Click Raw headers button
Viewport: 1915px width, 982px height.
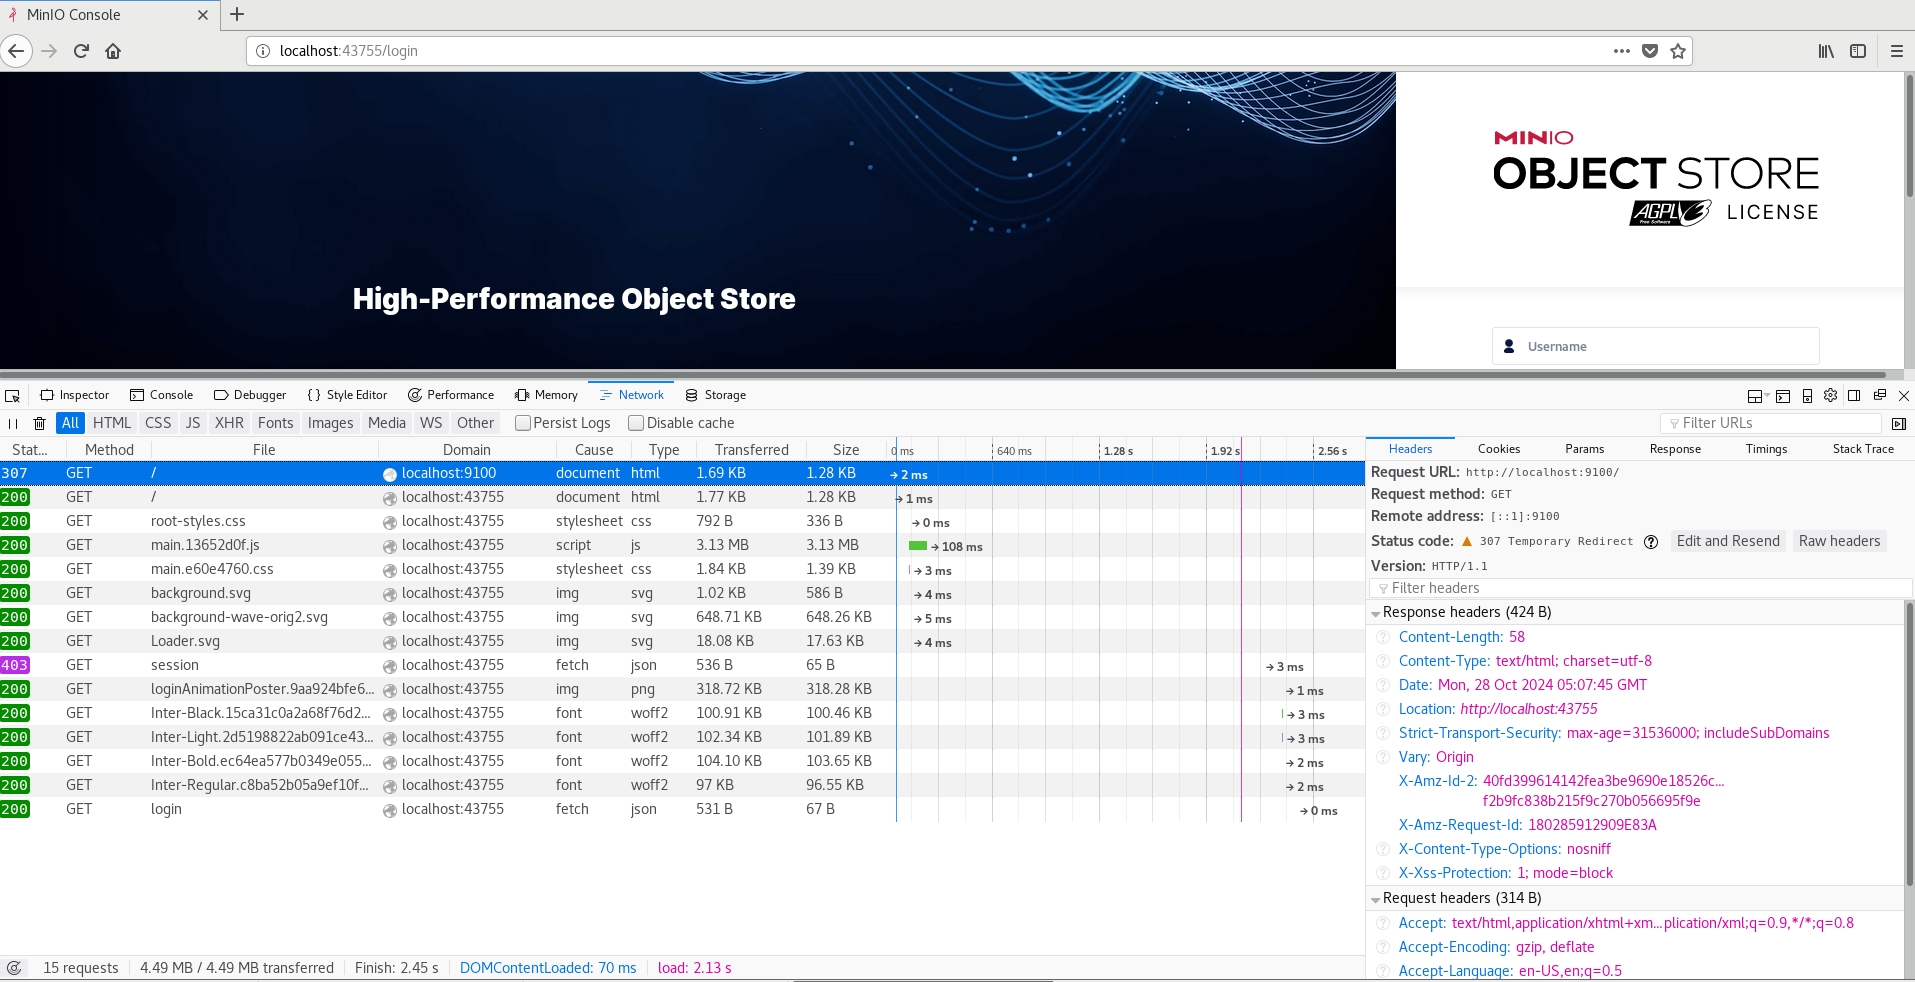point(1839,541)
